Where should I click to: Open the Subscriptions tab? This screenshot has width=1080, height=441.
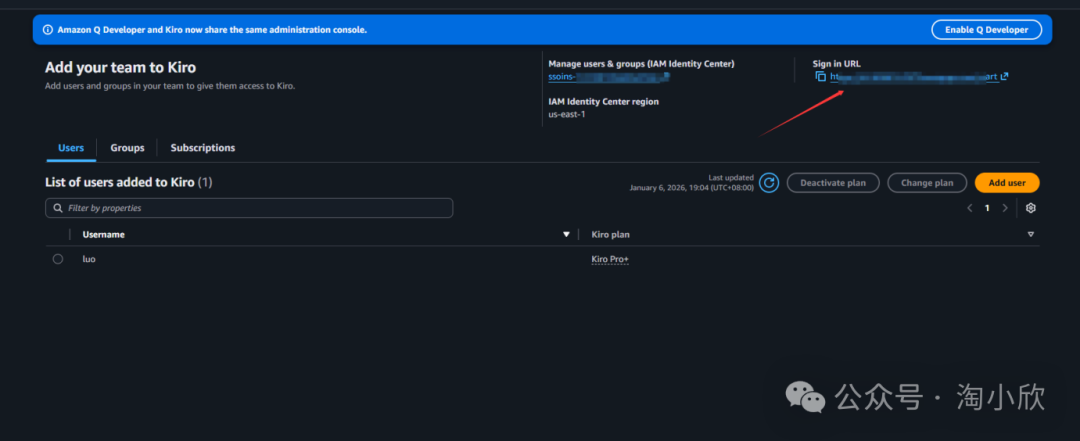tap(202, 148)
